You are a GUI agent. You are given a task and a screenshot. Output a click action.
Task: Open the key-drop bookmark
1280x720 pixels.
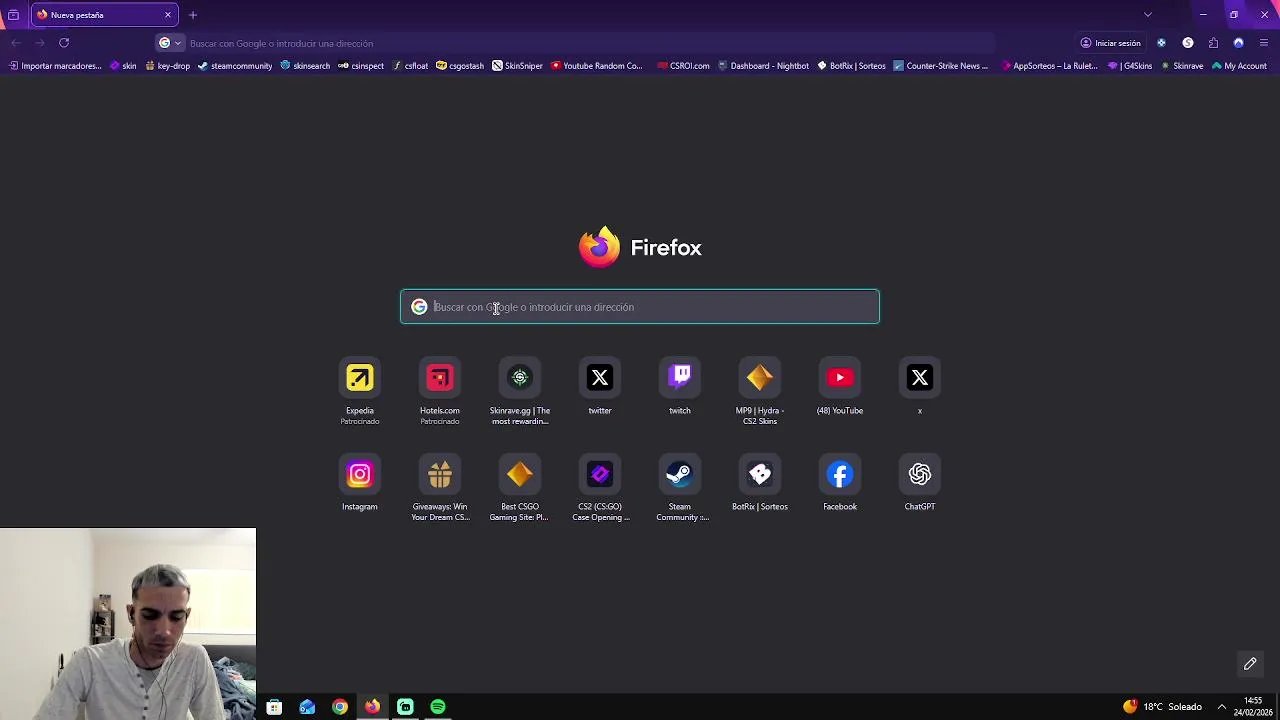pos(167,66)
